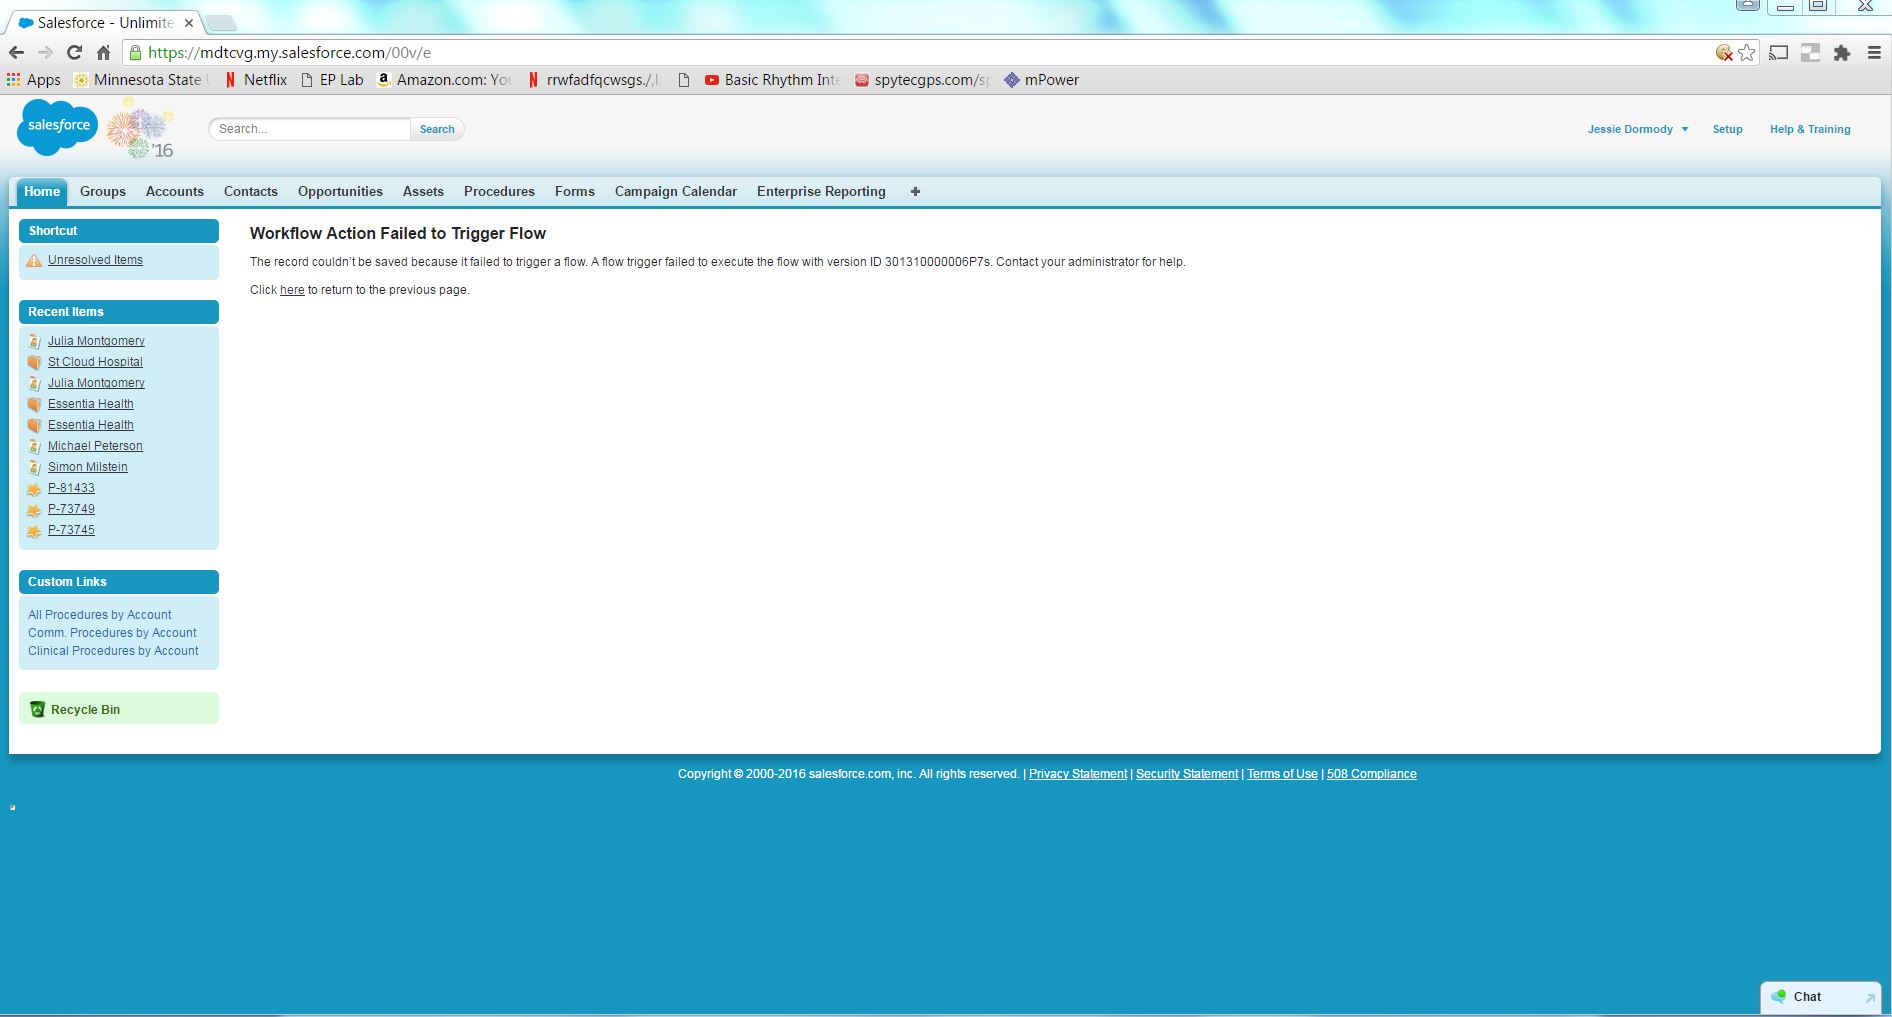Go to the Accounts tab
Screen dimensions: 1892x1017
pos(175,192)
